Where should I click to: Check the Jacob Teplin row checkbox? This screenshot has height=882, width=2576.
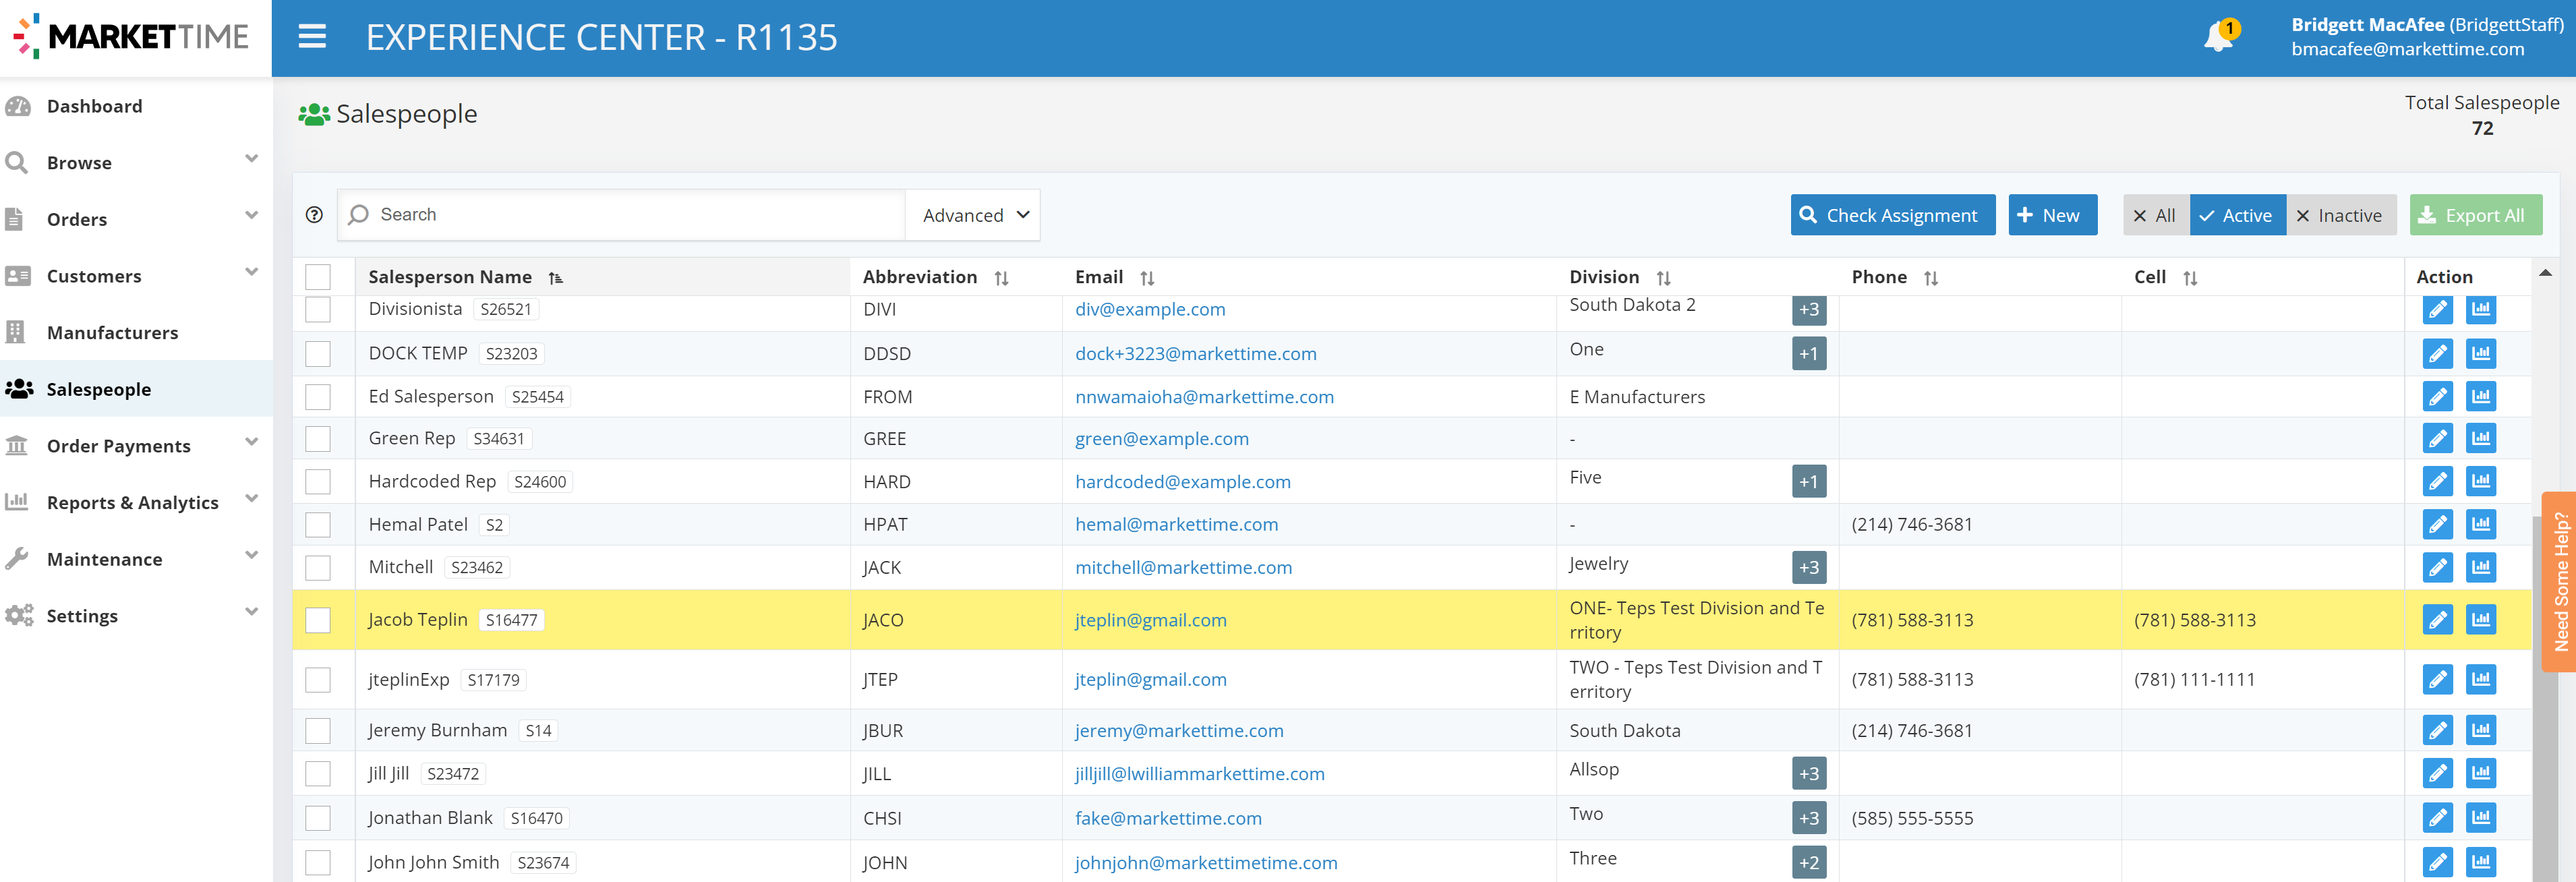[x=318, y=620]
